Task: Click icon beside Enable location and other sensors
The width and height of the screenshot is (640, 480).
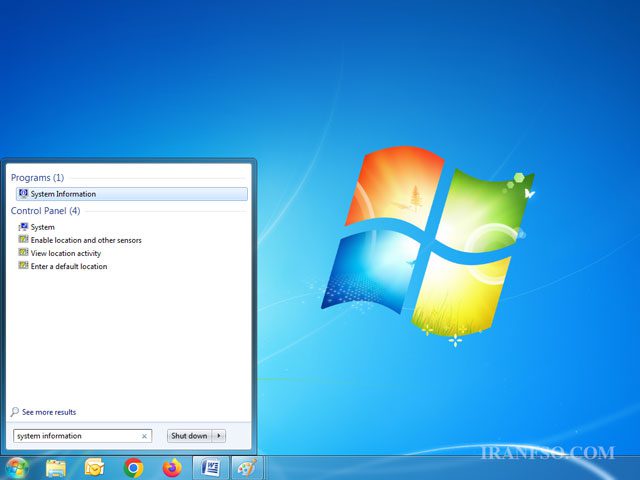Action: (x=23, y=240)
